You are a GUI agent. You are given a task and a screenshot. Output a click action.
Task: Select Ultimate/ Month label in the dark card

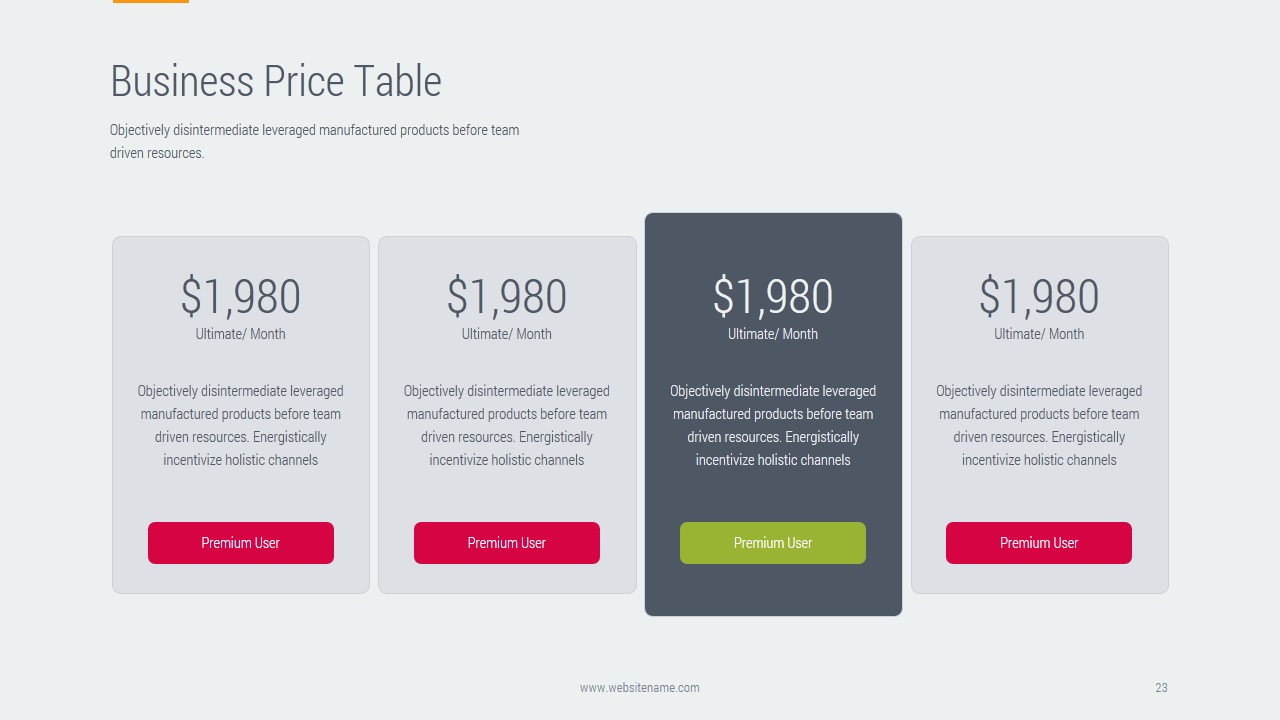point(773,334)
